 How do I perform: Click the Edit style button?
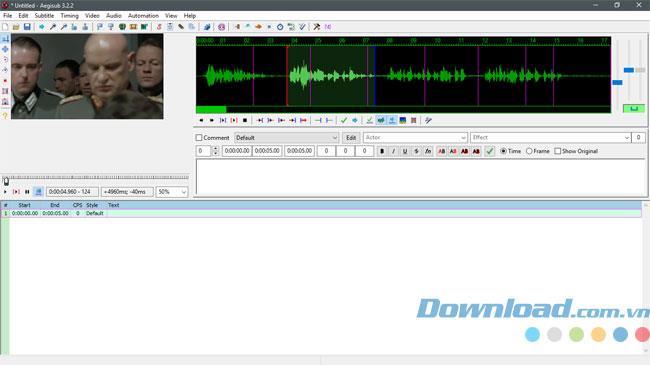click(x=351, y=138)
